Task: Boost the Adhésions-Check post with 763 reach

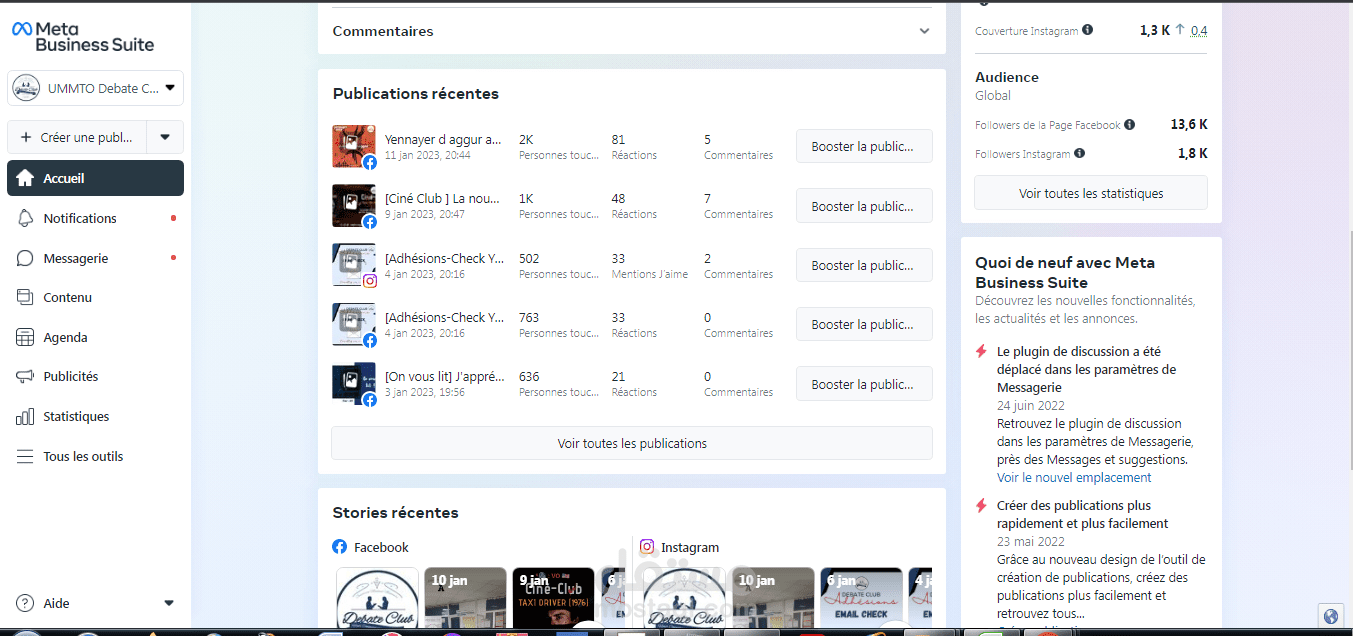Action: [x=864, y=324]
